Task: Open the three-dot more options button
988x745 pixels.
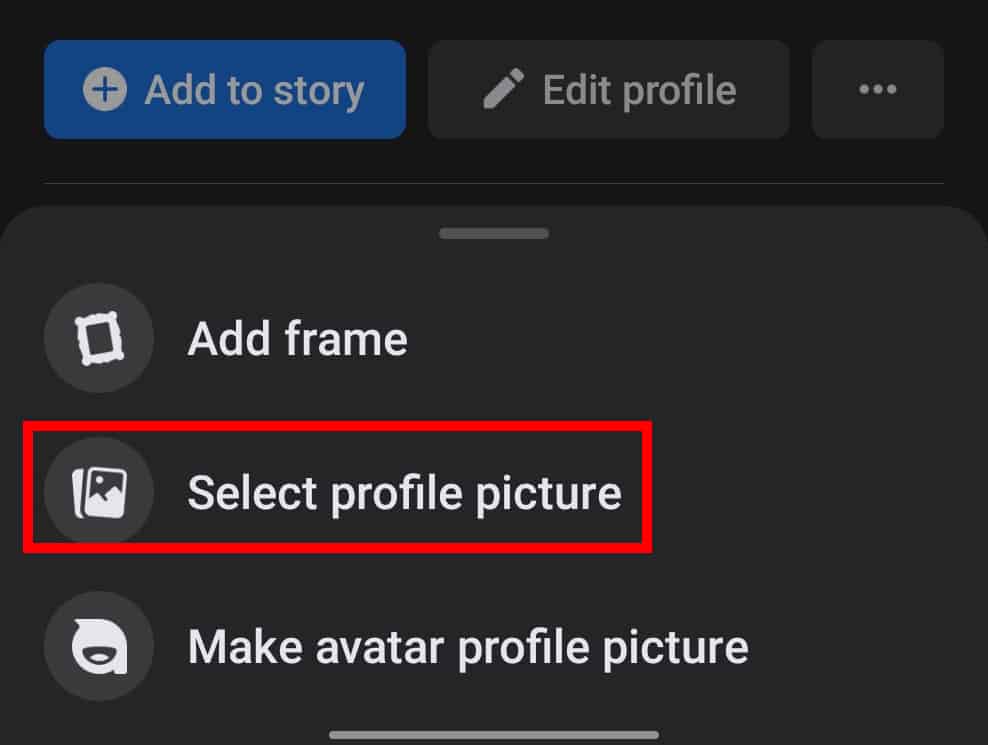Action: (878, 89)
